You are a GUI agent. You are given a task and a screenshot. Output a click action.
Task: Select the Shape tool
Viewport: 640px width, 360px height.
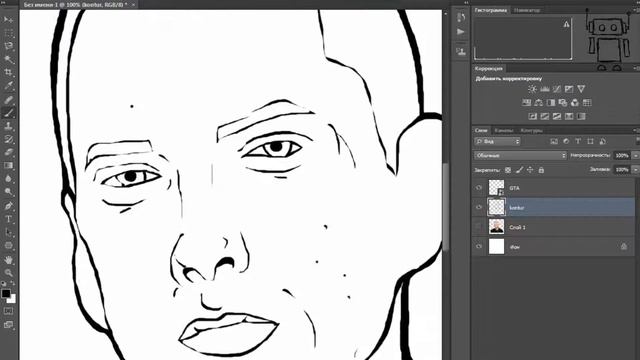tap(8, 246)
